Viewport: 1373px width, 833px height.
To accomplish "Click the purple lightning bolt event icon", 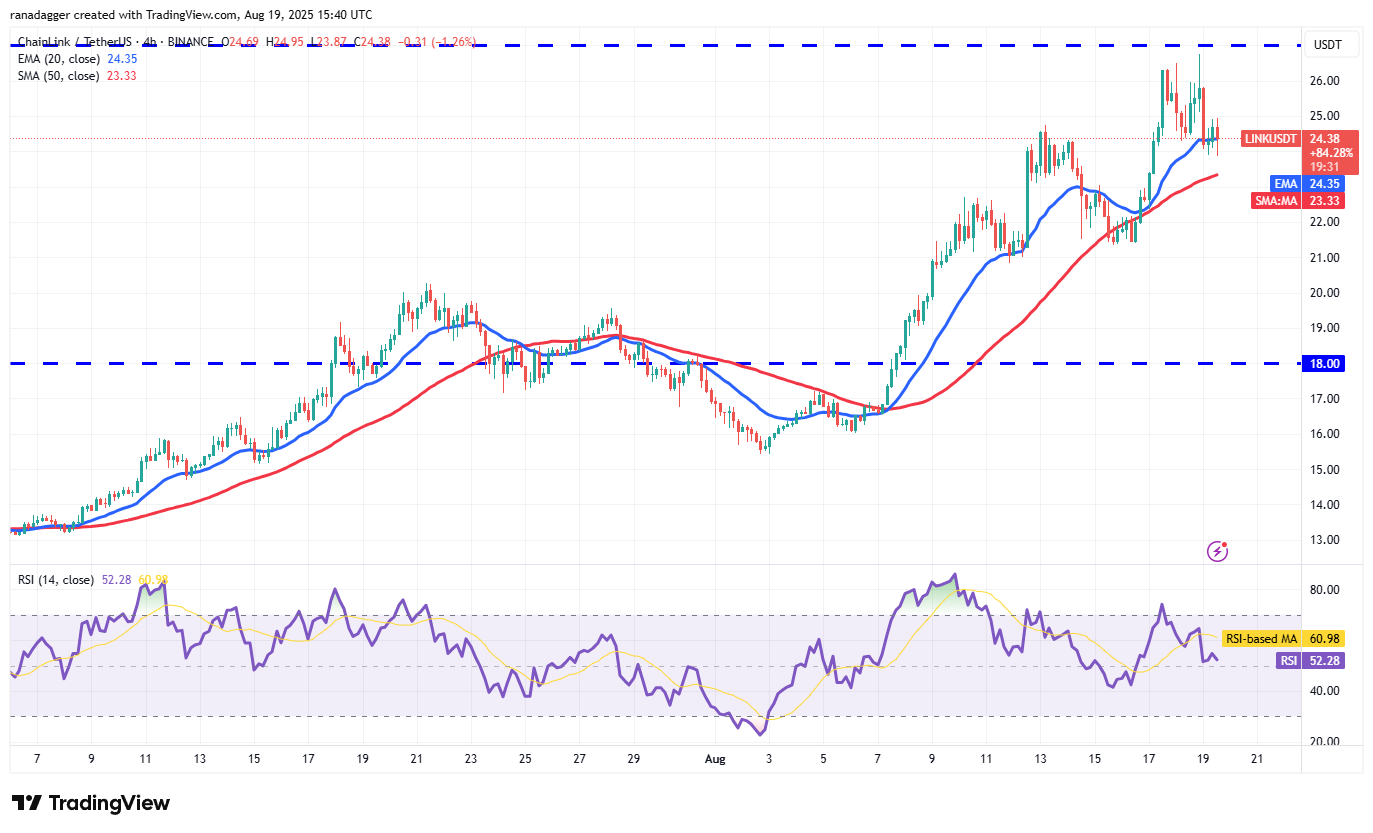I will tap(1218, 551).
